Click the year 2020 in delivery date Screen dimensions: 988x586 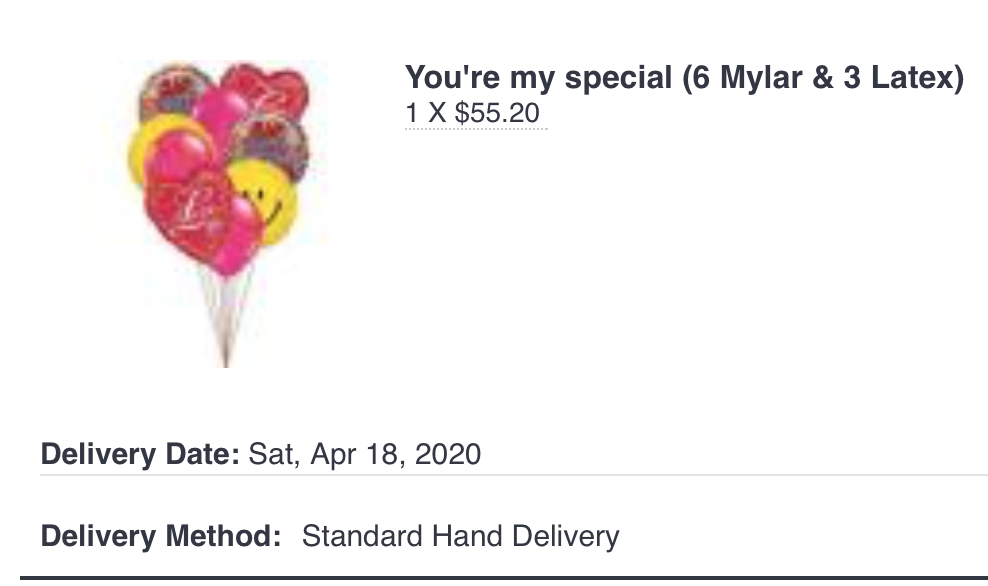[447, 455]
